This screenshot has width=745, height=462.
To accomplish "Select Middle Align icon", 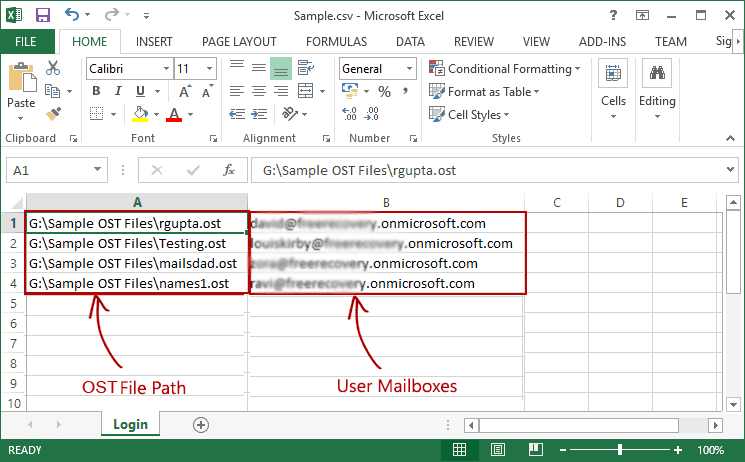I will point(258,68).
